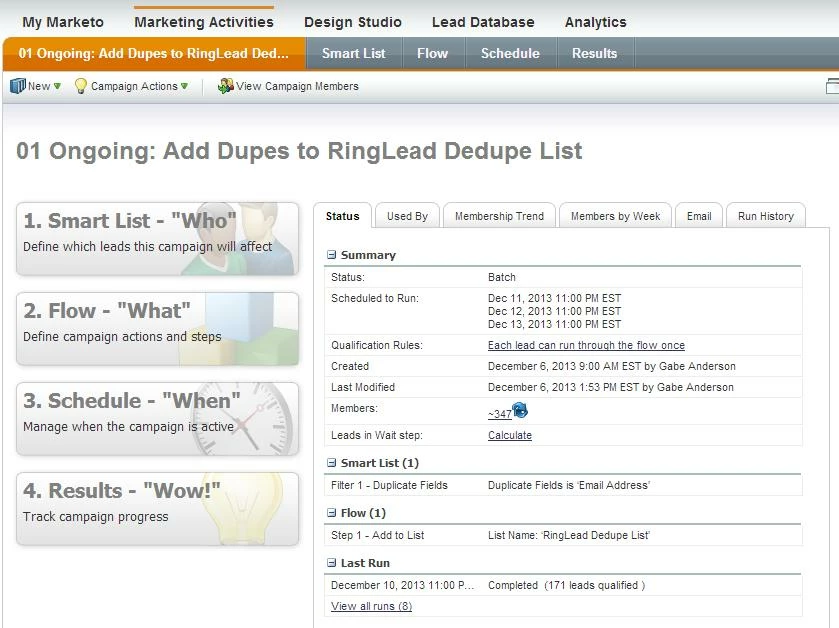Open the qualification rules link
The height and width of the screenshot is (628, 839).
[x=586, y=346]
